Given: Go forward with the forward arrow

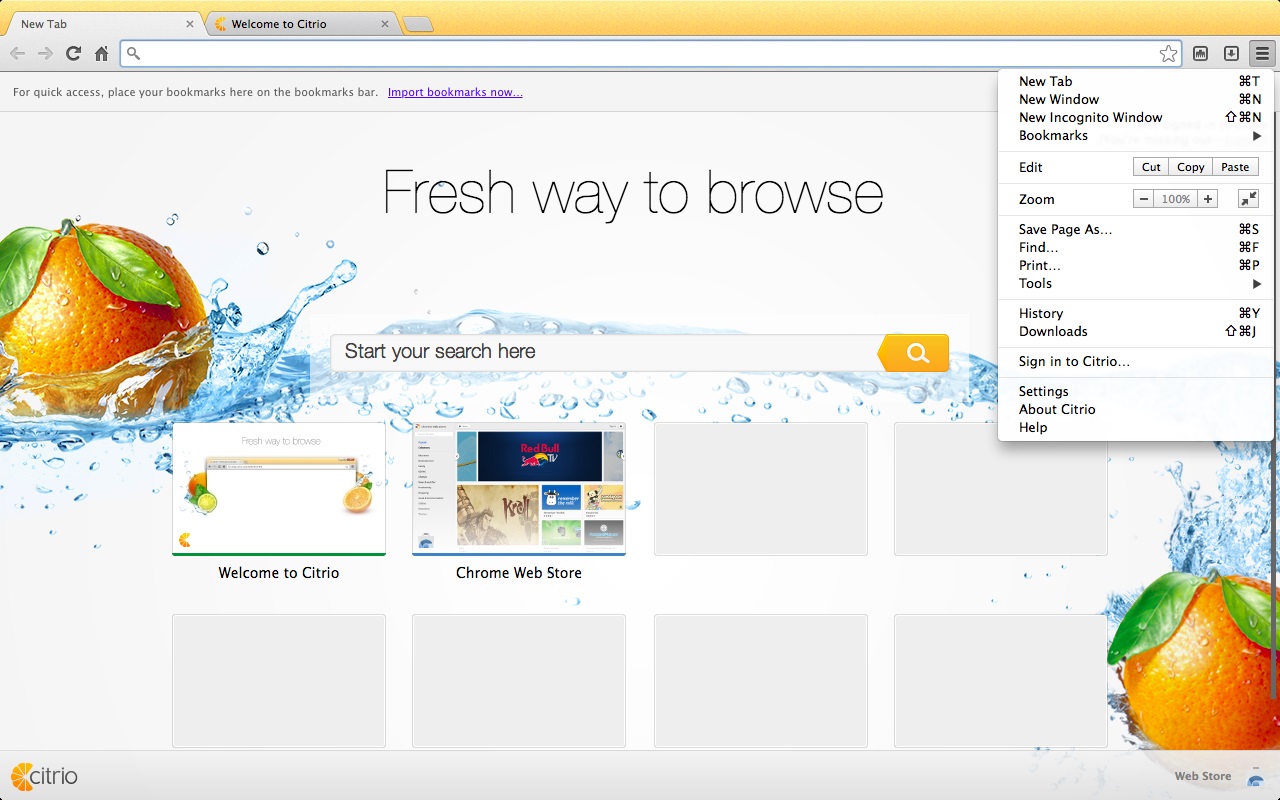Looking at the screenshot, I should tap(45, 54).
